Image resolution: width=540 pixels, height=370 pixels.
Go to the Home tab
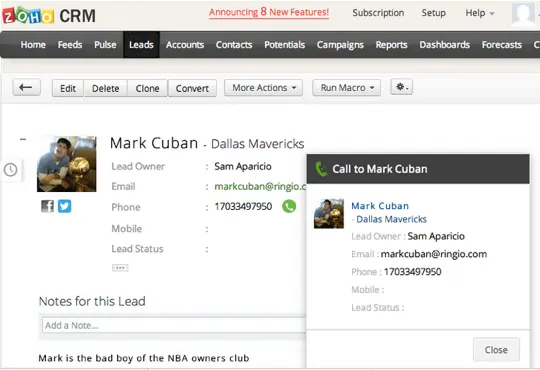point(33,45)
